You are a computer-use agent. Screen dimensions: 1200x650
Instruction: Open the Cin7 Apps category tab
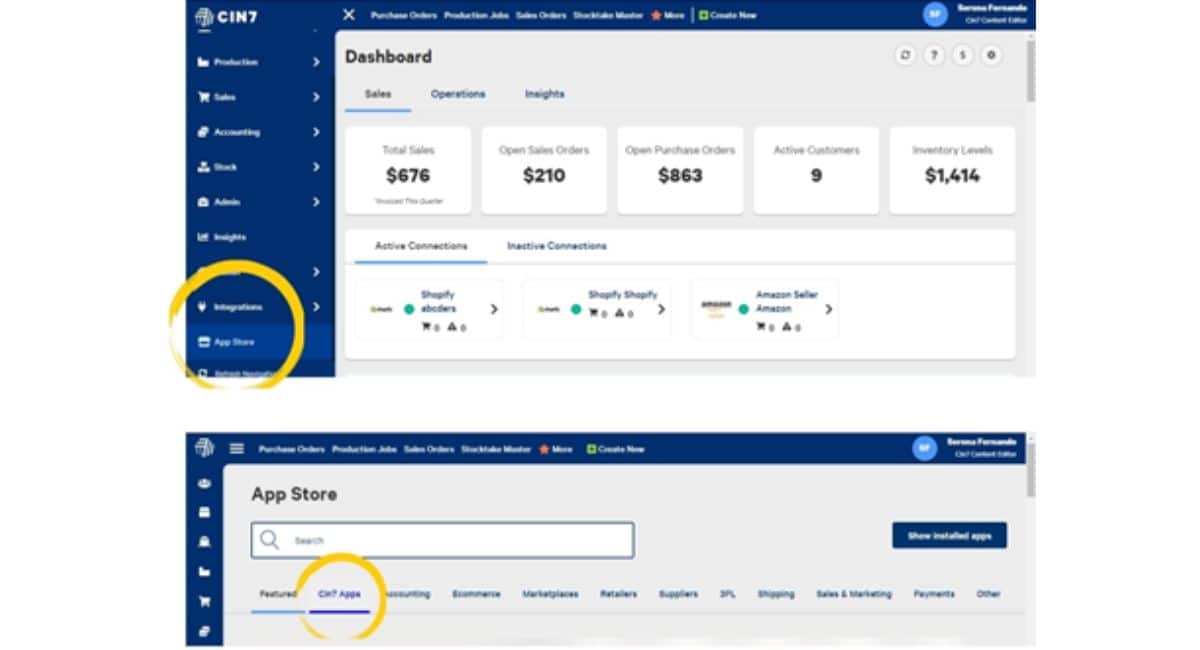339,594
